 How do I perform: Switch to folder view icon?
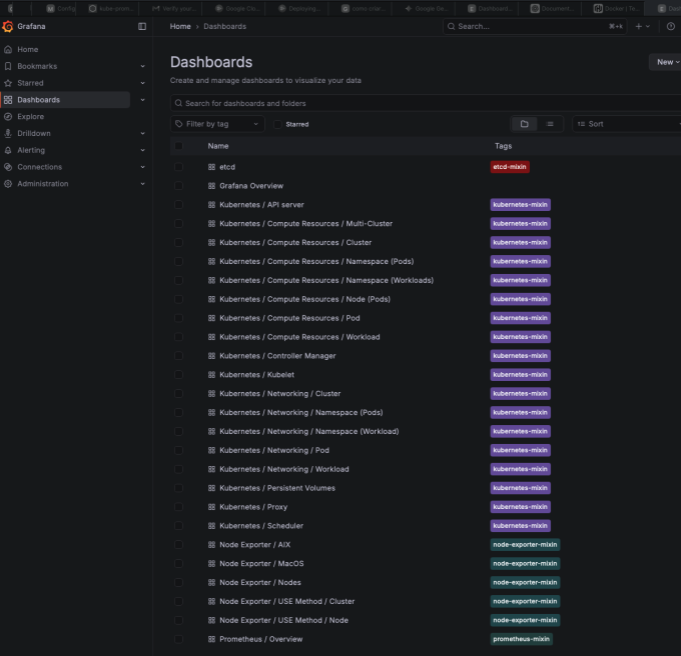(524, 124)
